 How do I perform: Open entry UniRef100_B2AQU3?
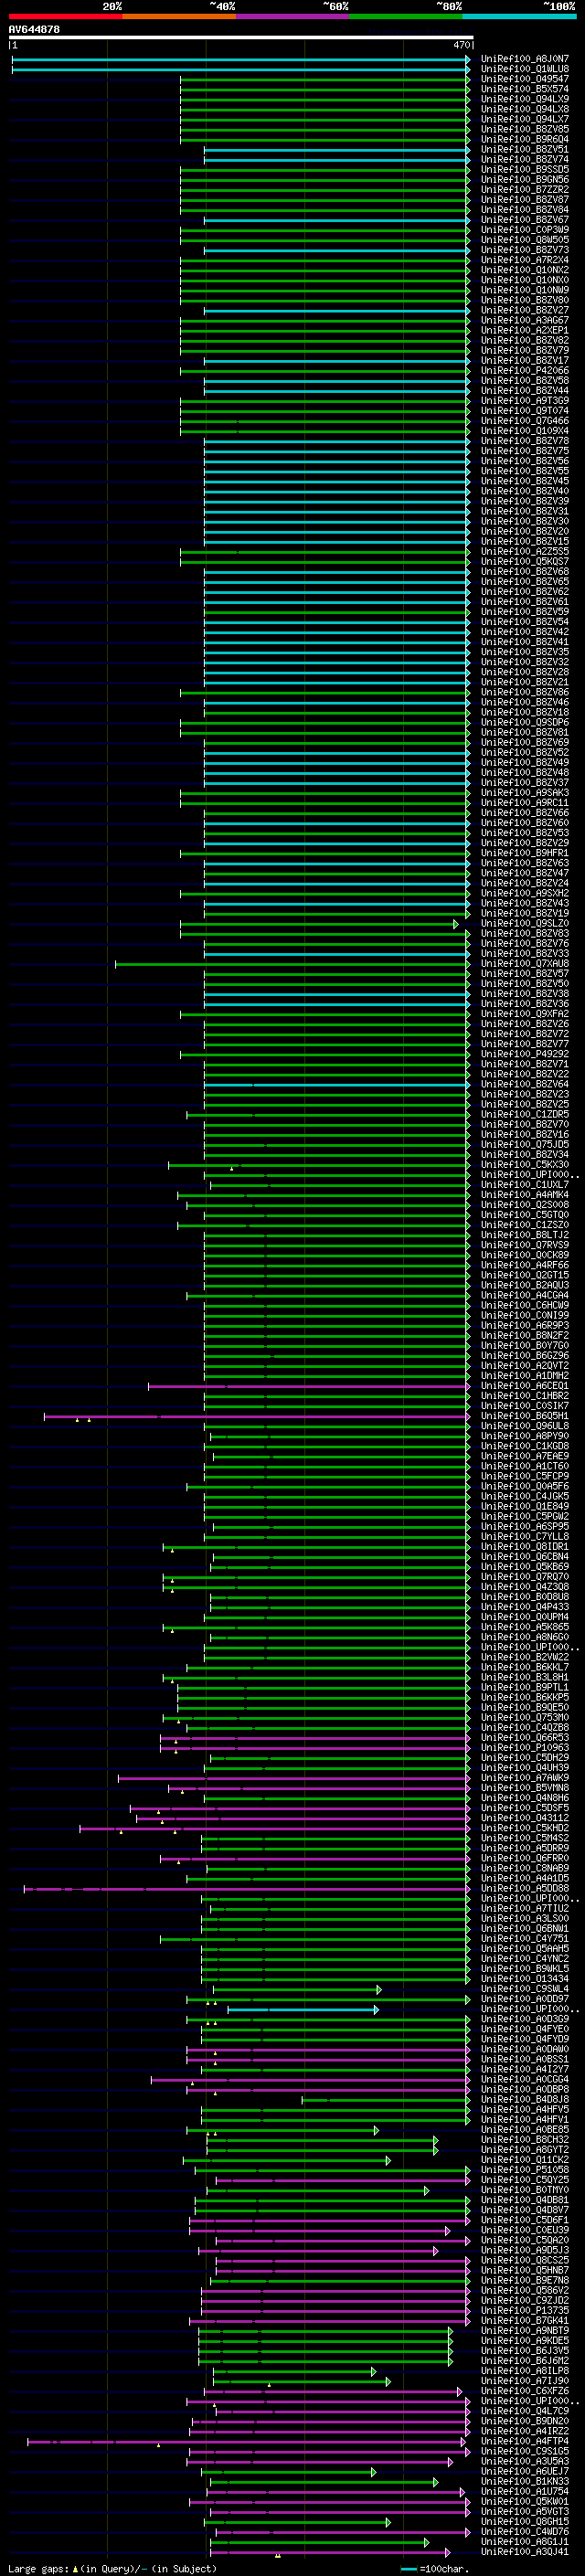pyautogui.click(x=525, y=1286)
